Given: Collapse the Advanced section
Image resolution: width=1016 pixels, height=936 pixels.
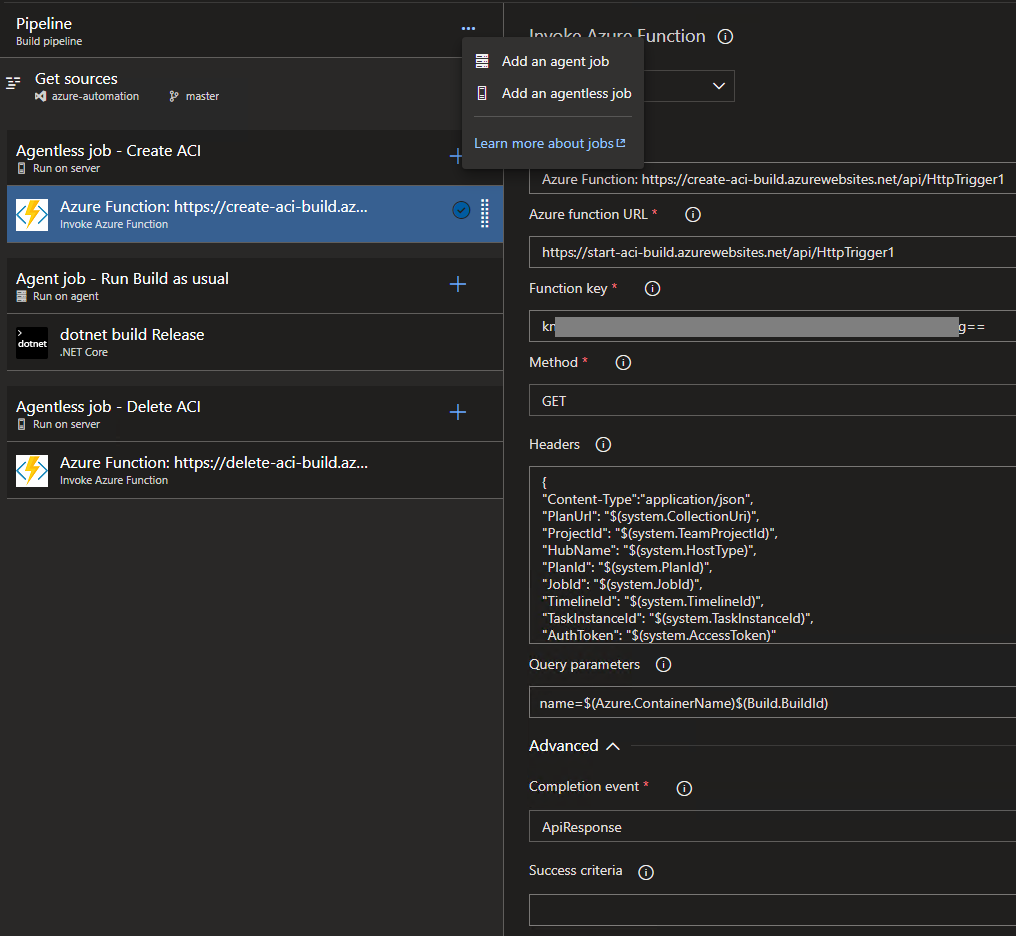Looking at the screenshot, I should (x=574, y=746).
